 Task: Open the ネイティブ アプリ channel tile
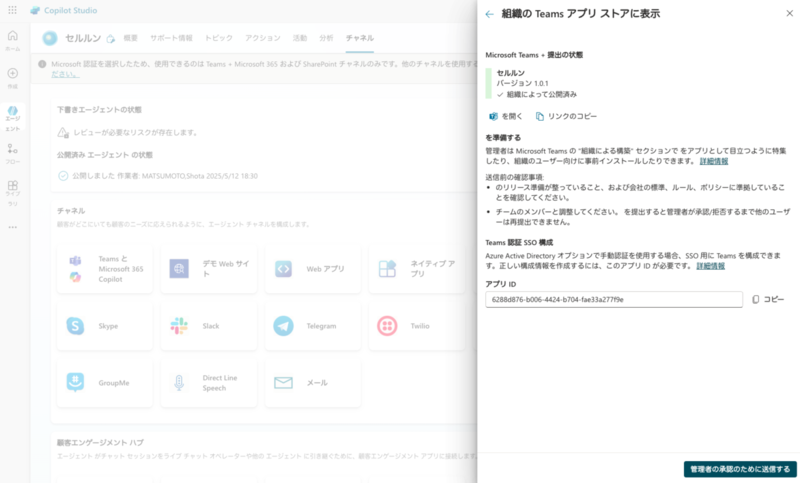[417, 269]
